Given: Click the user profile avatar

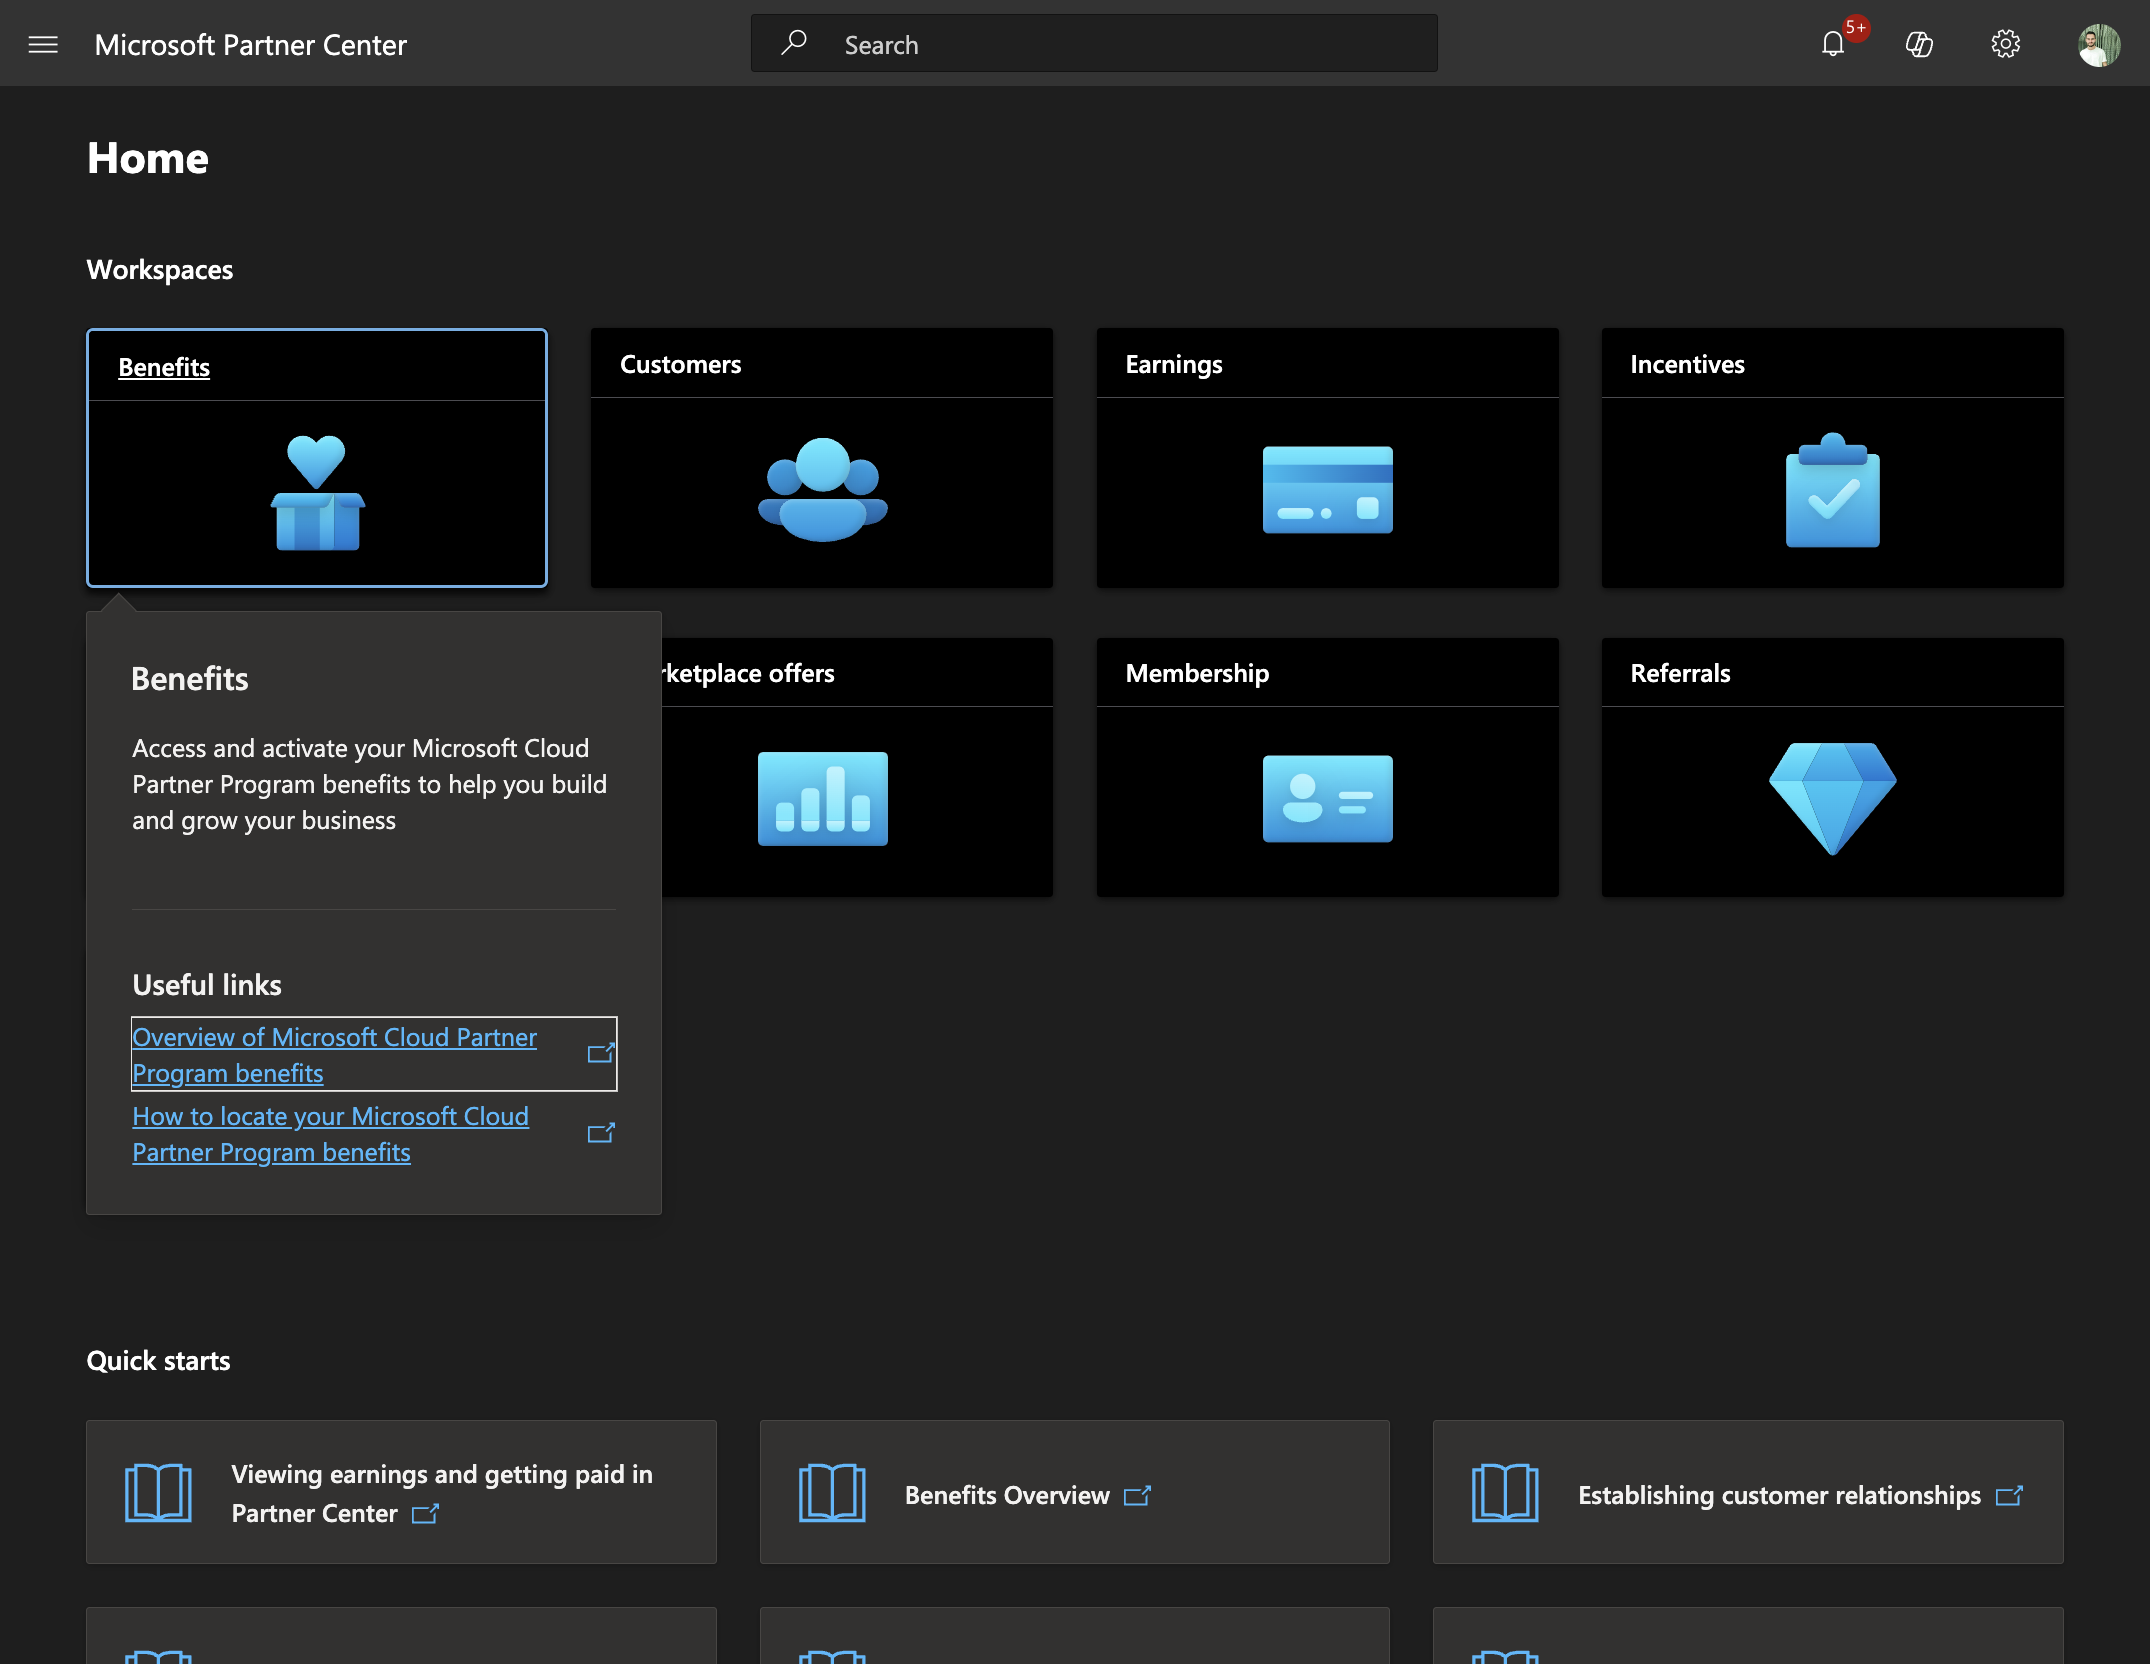Looking at the screenshot, I should pos(2098,45).
